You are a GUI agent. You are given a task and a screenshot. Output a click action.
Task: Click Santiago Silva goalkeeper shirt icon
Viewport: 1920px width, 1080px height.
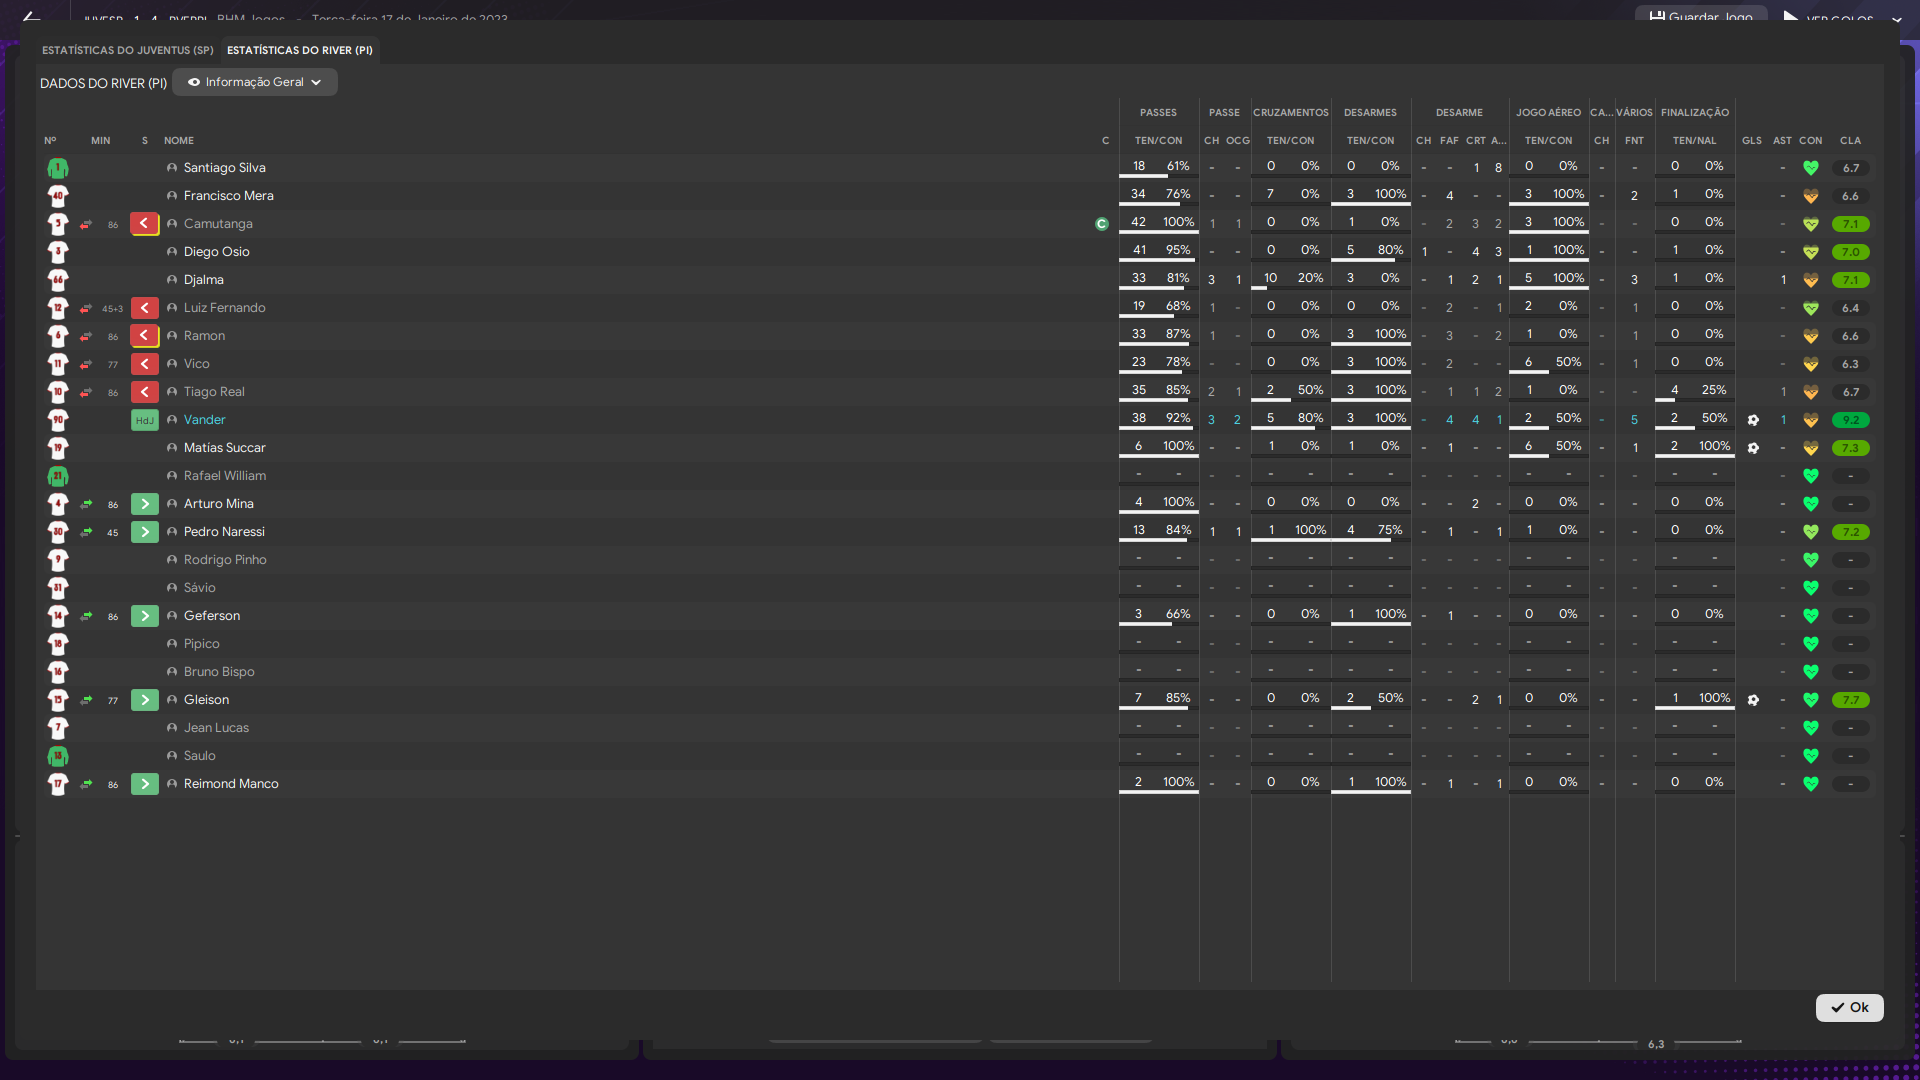(x=58, y=168)
